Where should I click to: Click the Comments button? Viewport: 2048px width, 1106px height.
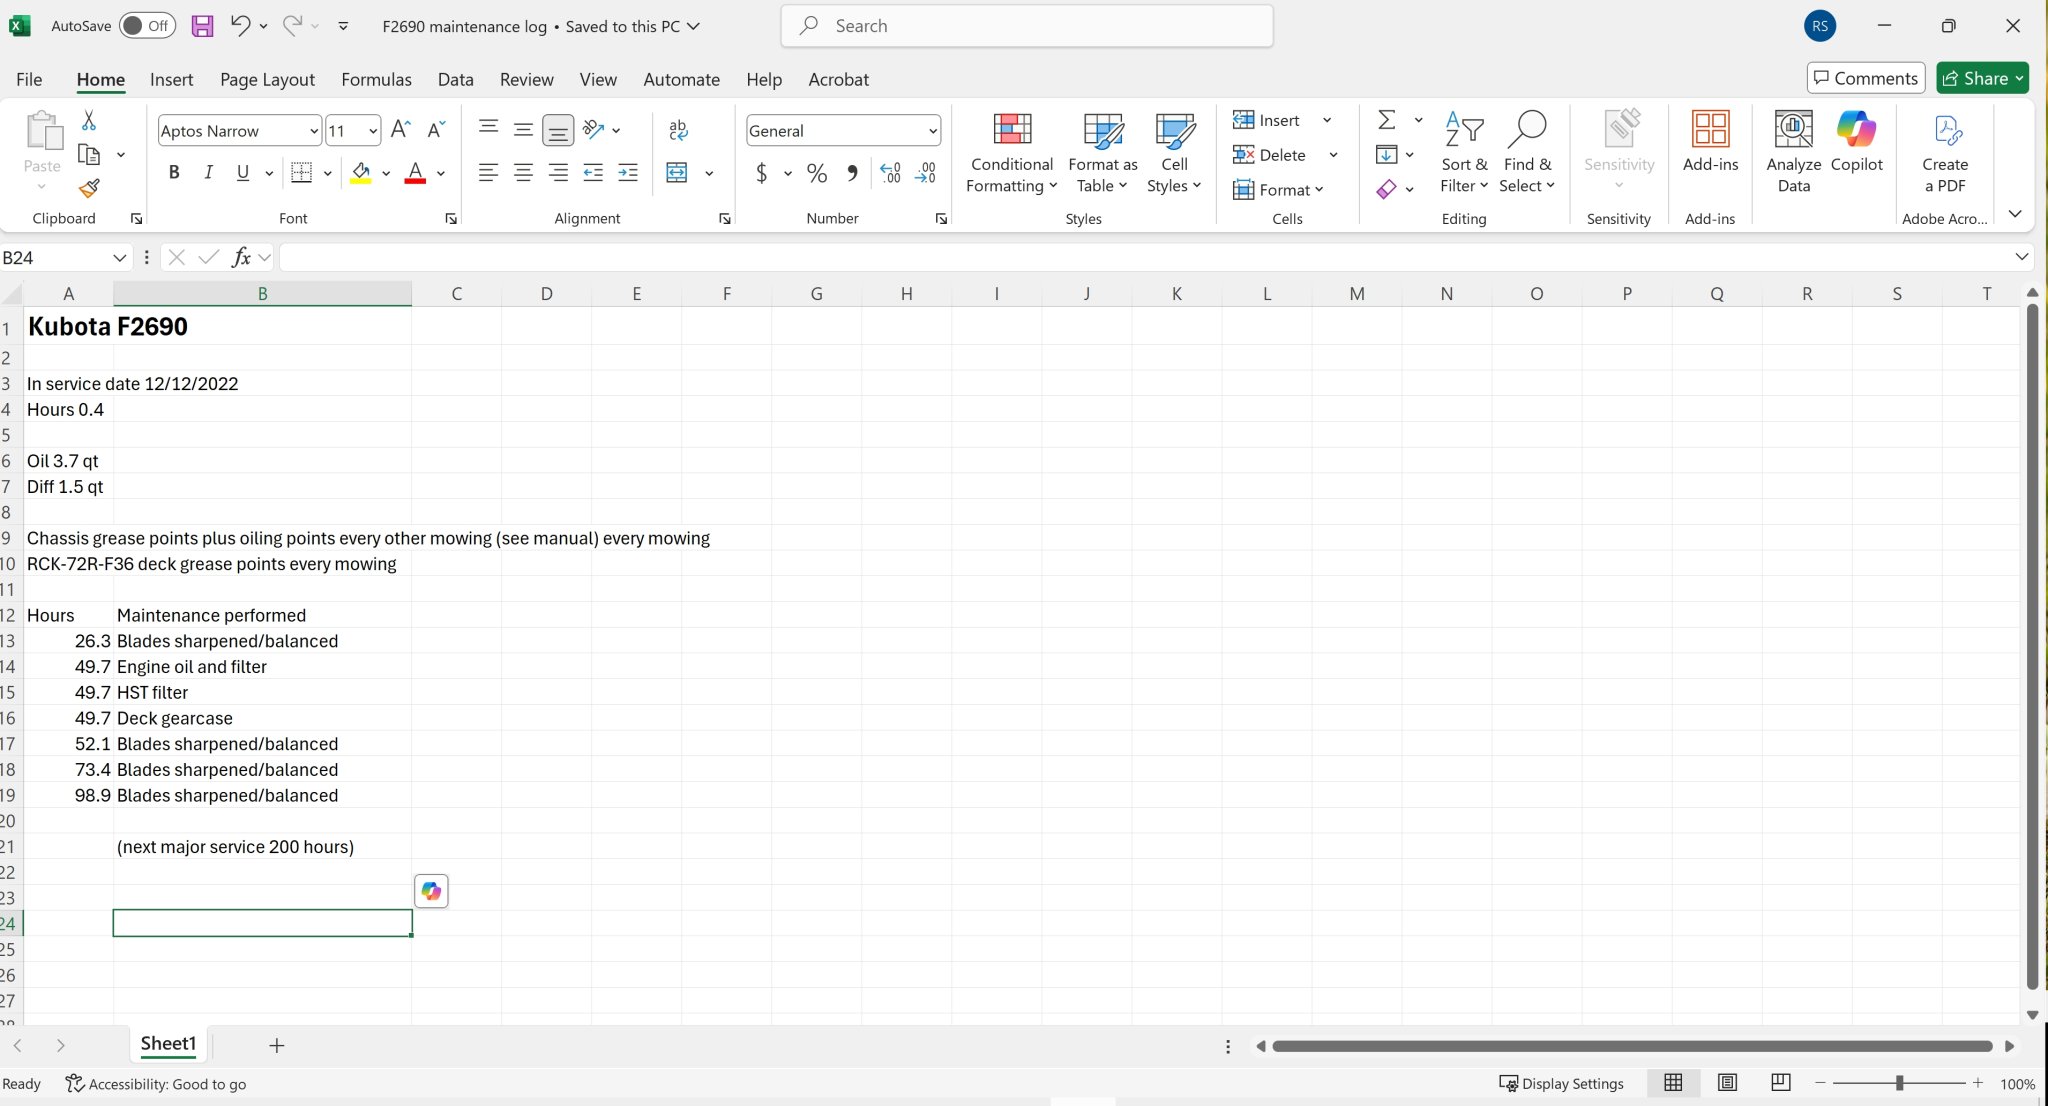(x=1865, y=78)
